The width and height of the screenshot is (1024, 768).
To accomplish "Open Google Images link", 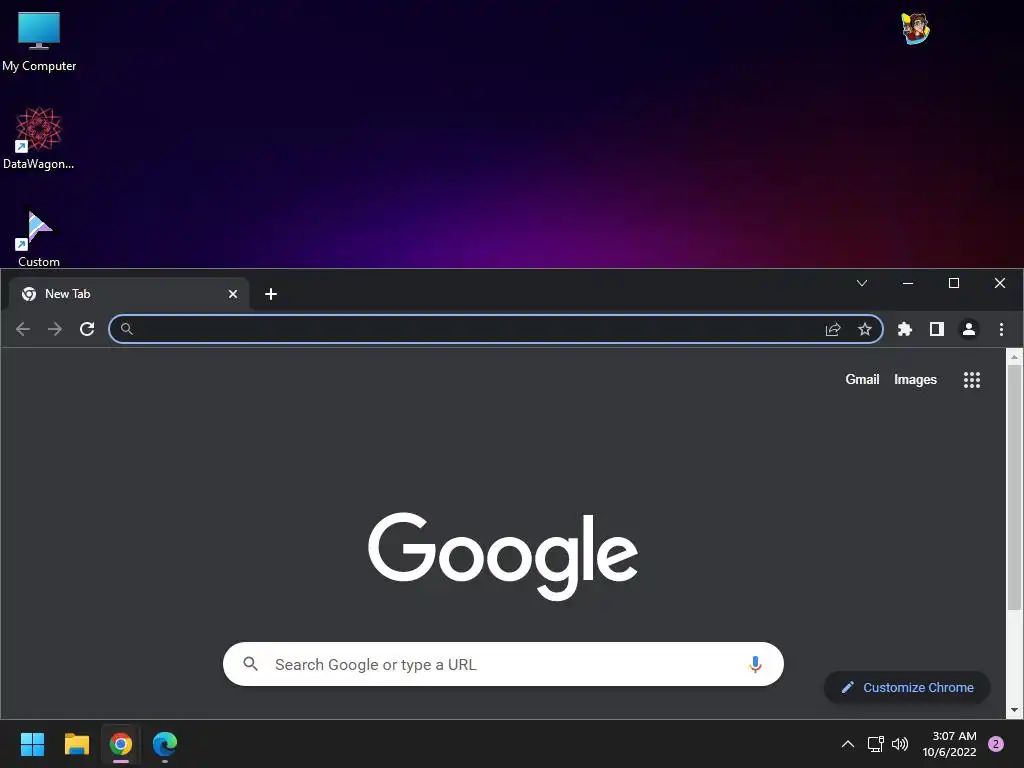I will pos(915,379).
